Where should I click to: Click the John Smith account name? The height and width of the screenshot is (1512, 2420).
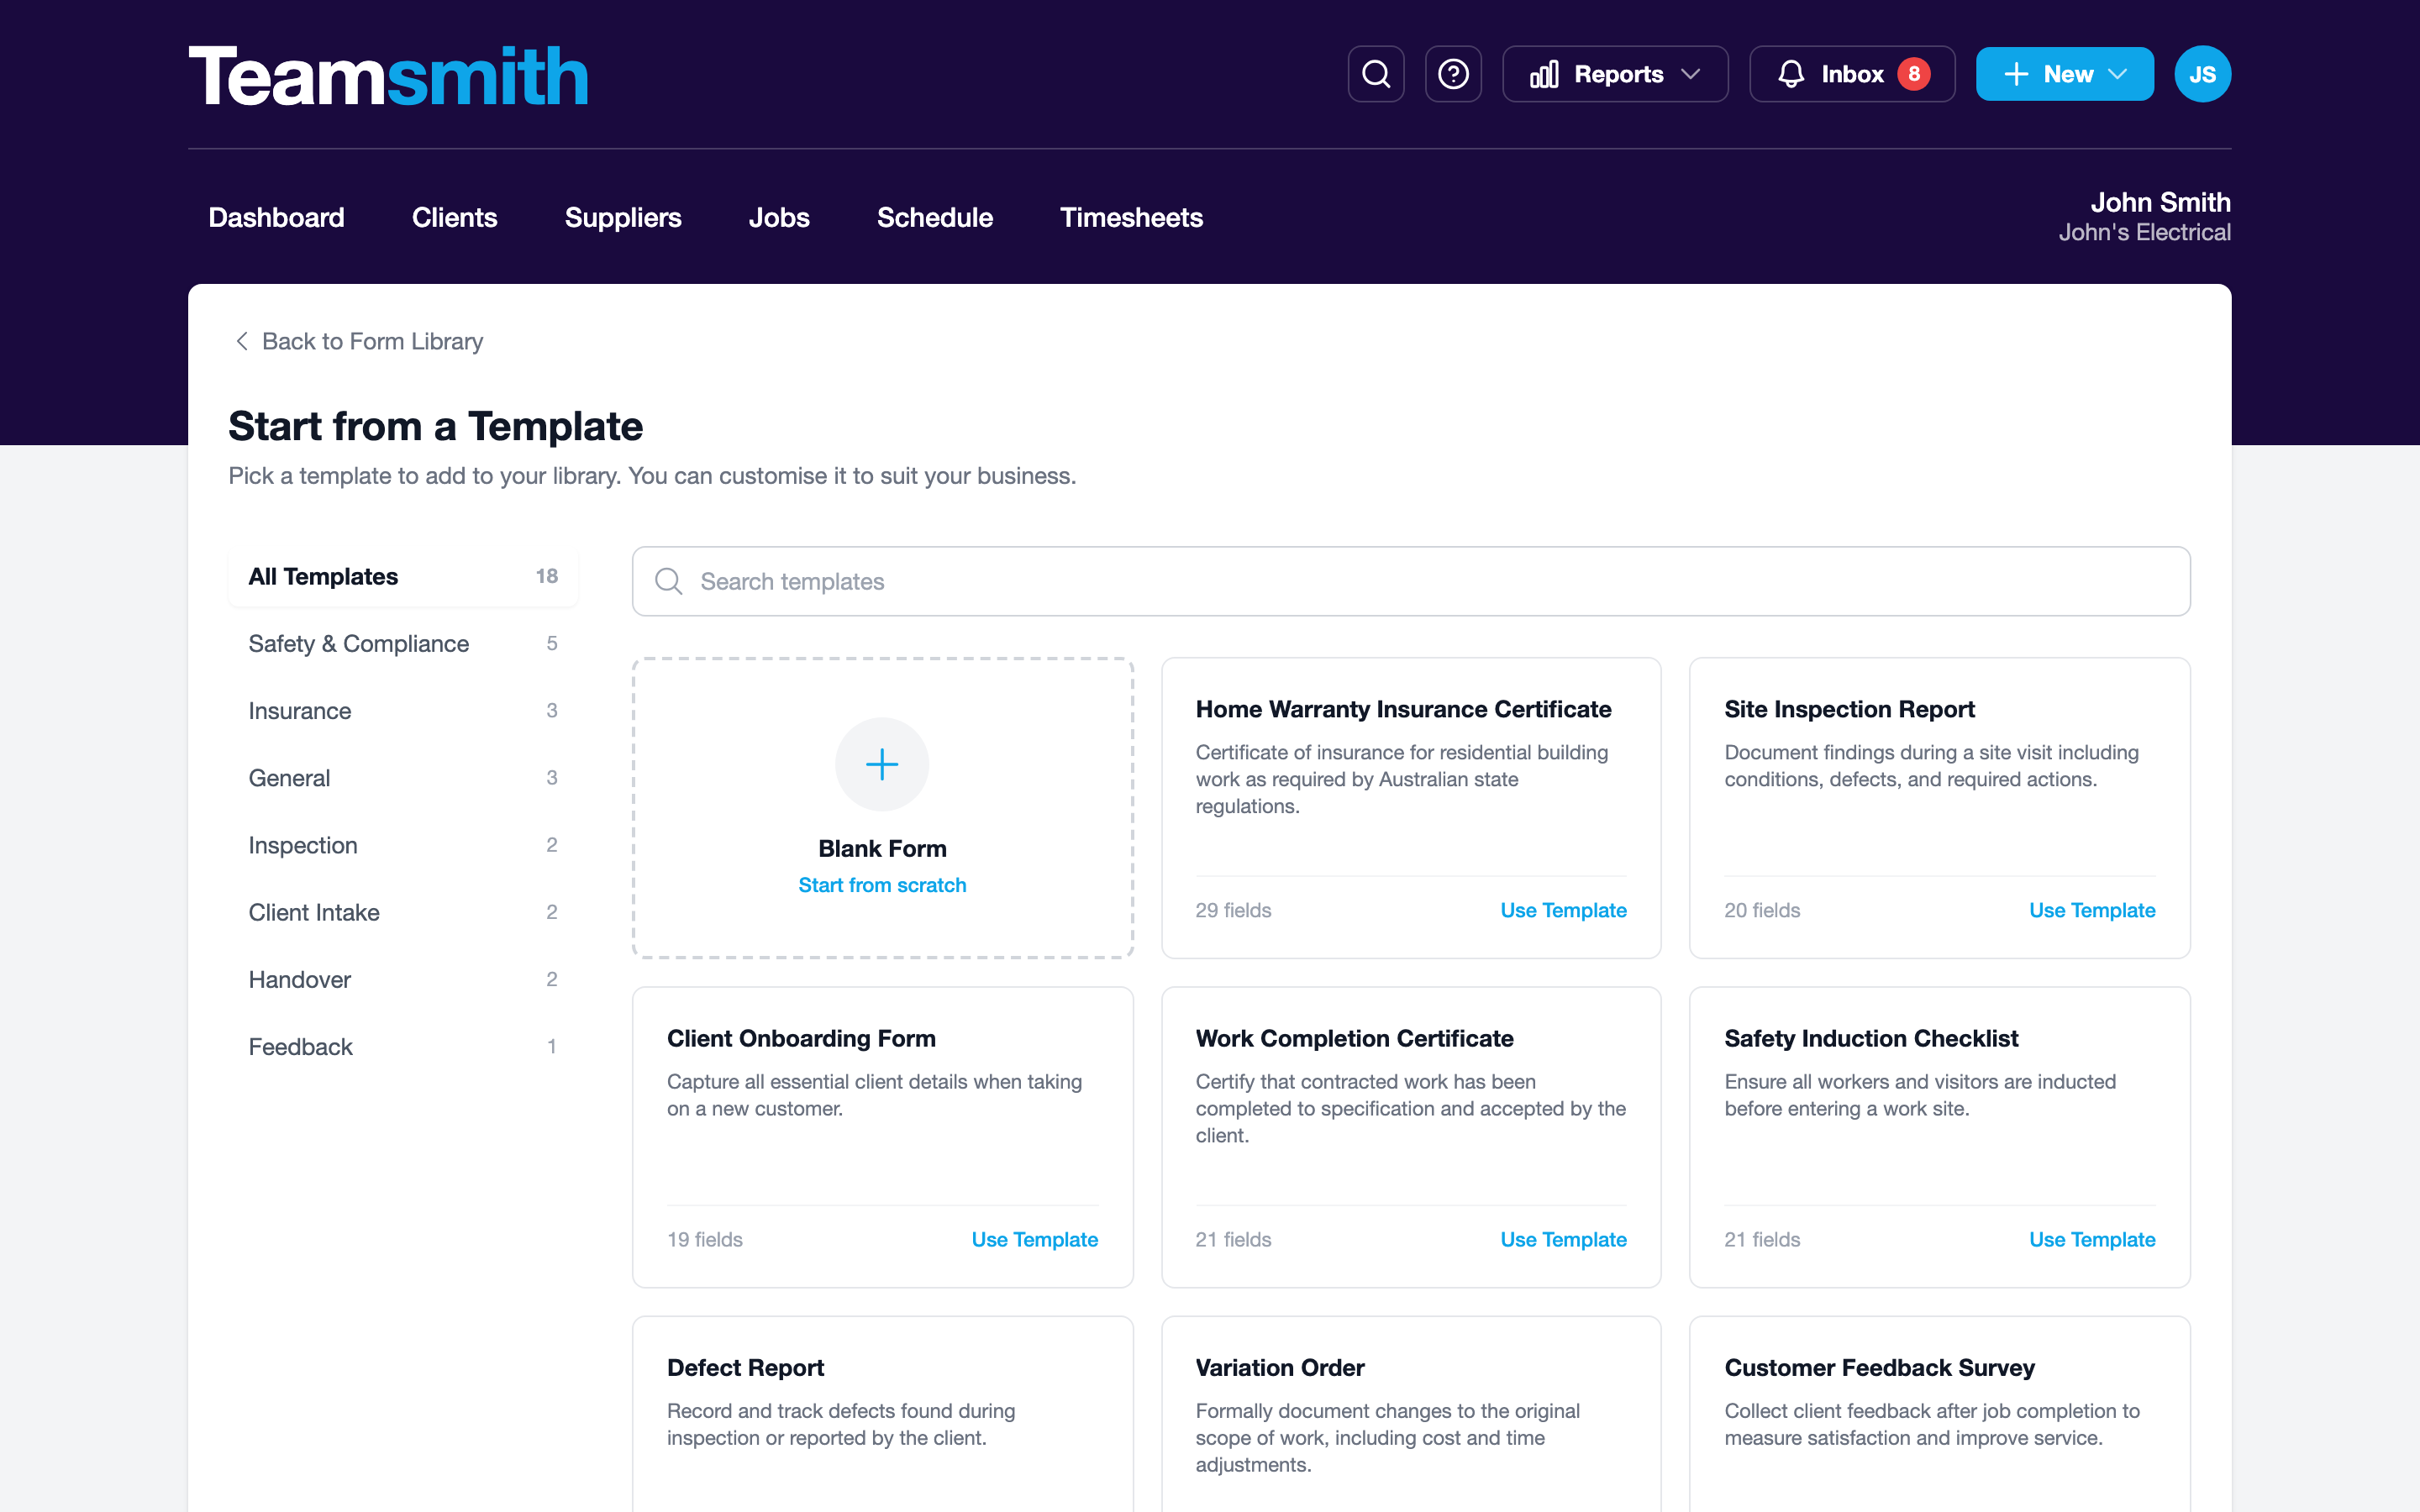tap(2160, 202)
